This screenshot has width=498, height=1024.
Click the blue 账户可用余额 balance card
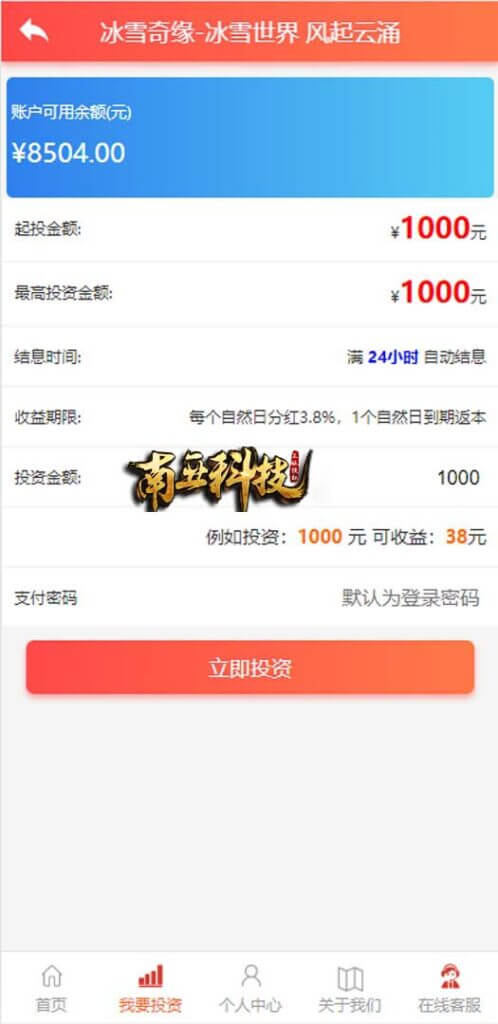click(250, 137)
